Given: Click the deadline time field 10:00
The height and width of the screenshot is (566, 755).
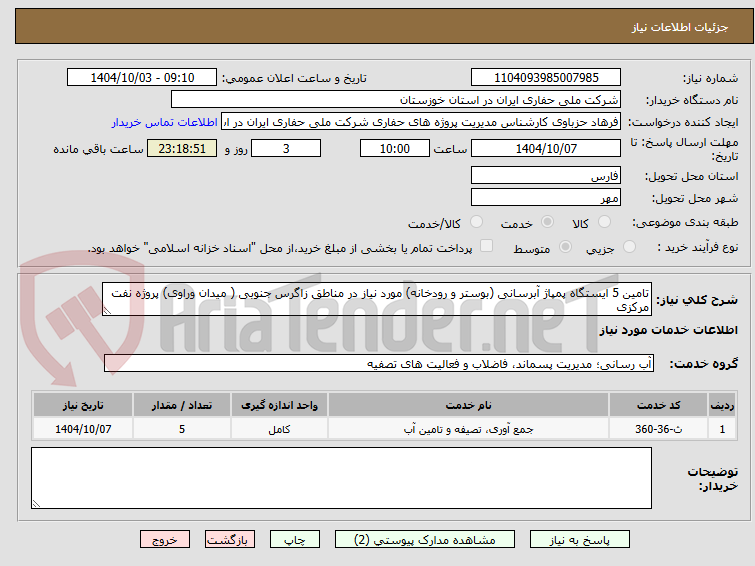Looking at the screenshot, I should click(x=395, y=148).
